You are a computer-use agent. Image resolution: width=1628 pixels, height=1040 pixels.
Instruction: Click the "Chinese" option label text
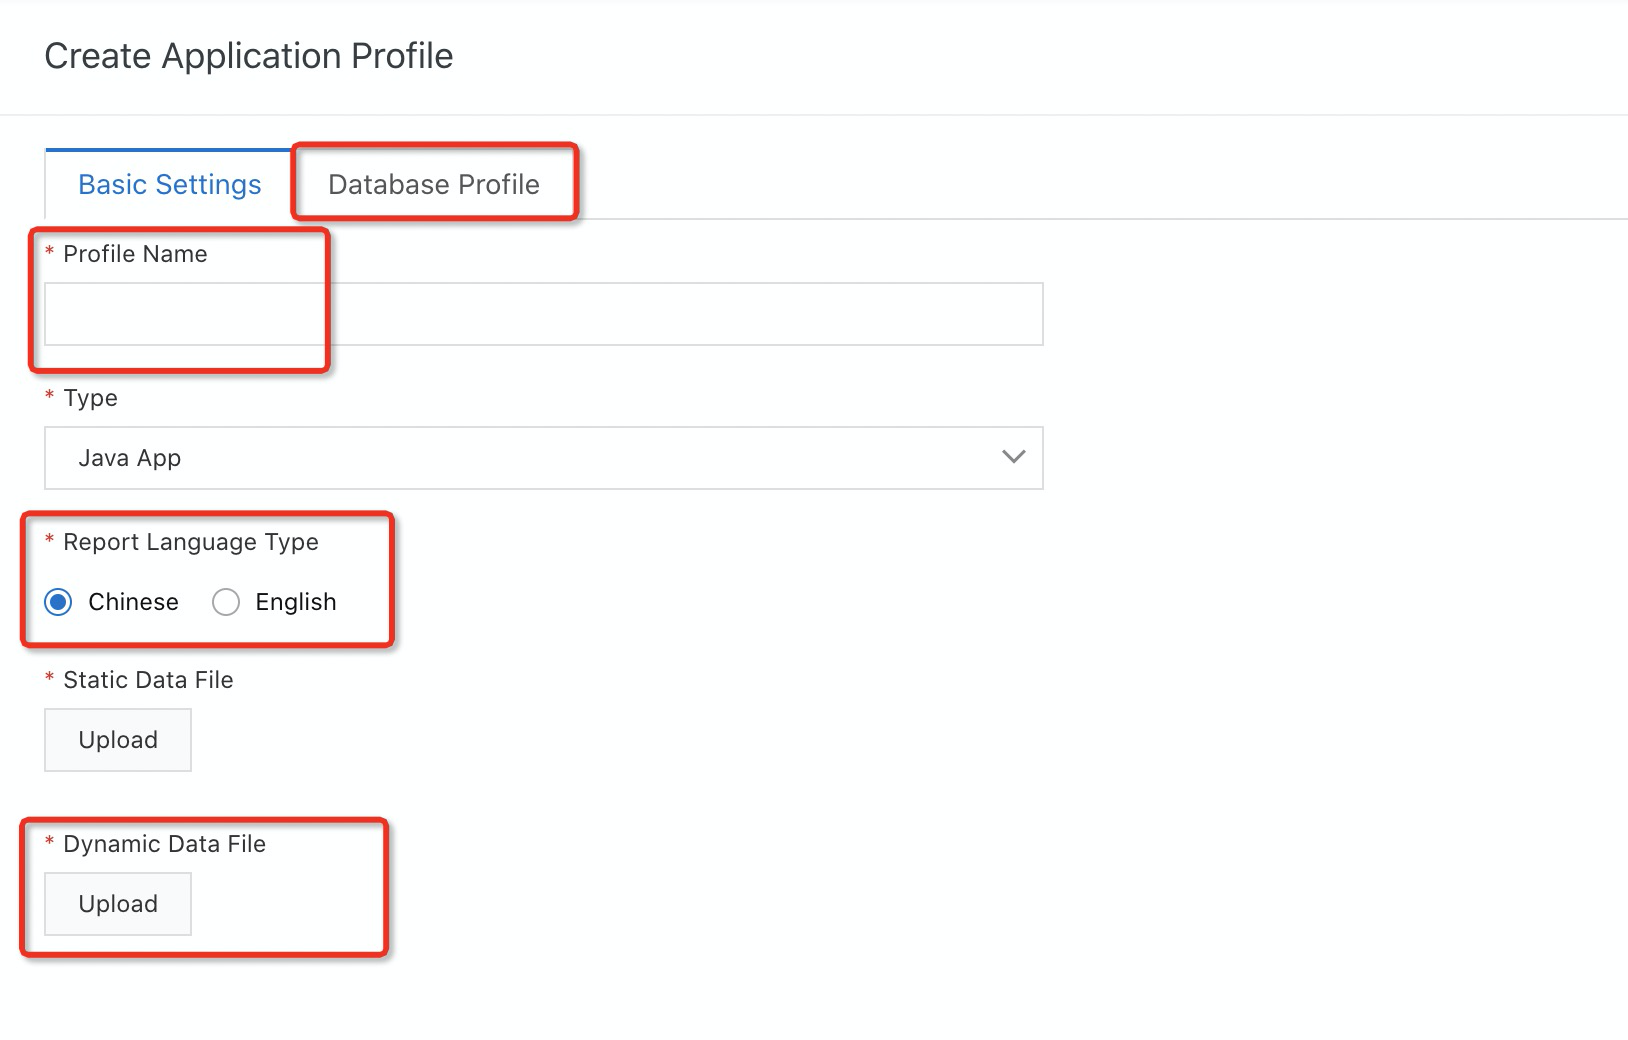[x=133, y=602]
